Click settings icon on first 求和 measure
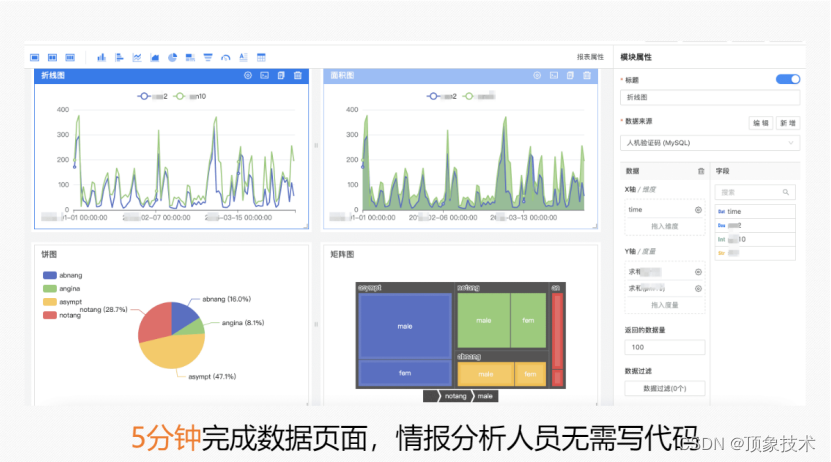831x462 pixels. 698,272
